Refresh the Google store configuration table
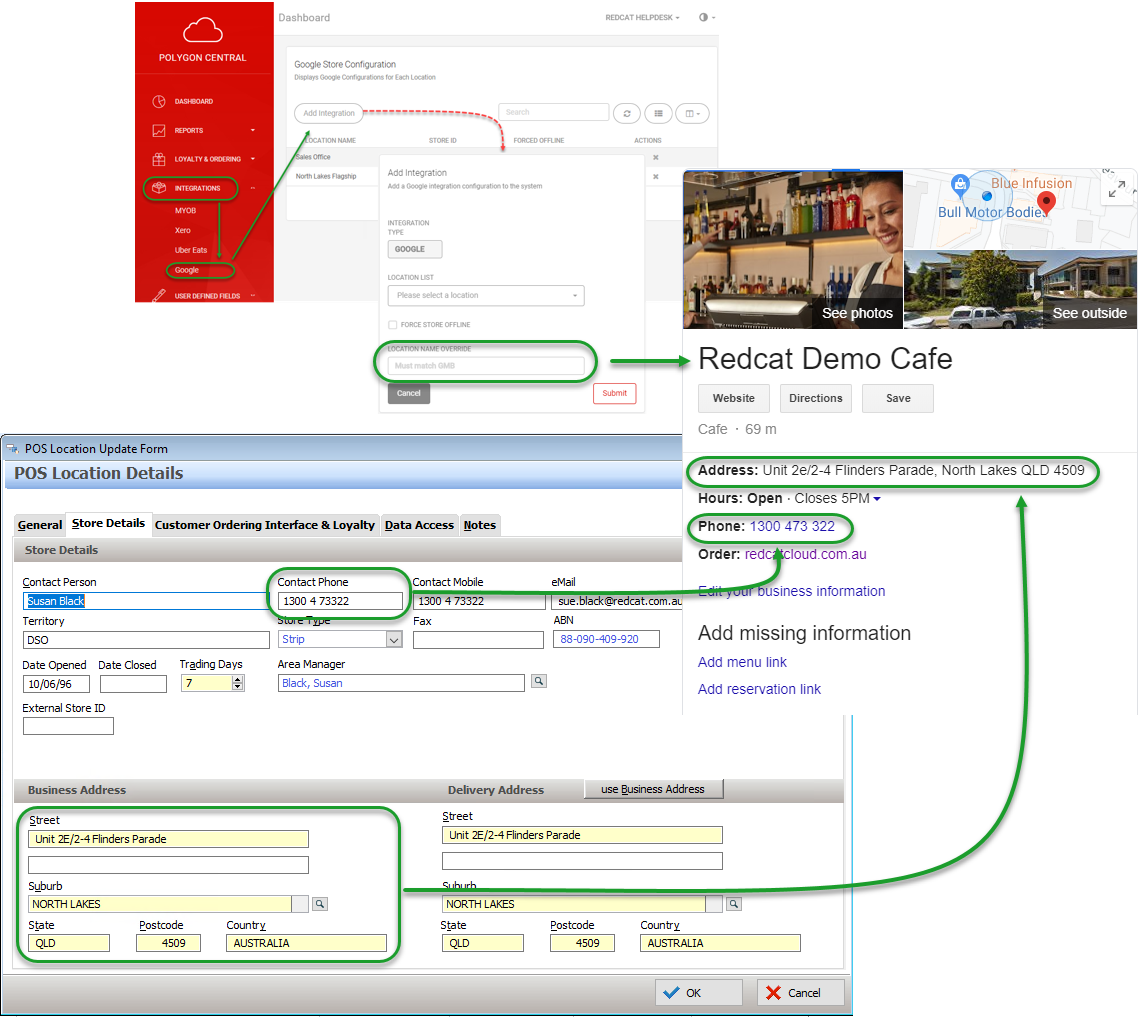Image resolution: width=1139 pixels, height=1017 pixels. click(627, 113)
